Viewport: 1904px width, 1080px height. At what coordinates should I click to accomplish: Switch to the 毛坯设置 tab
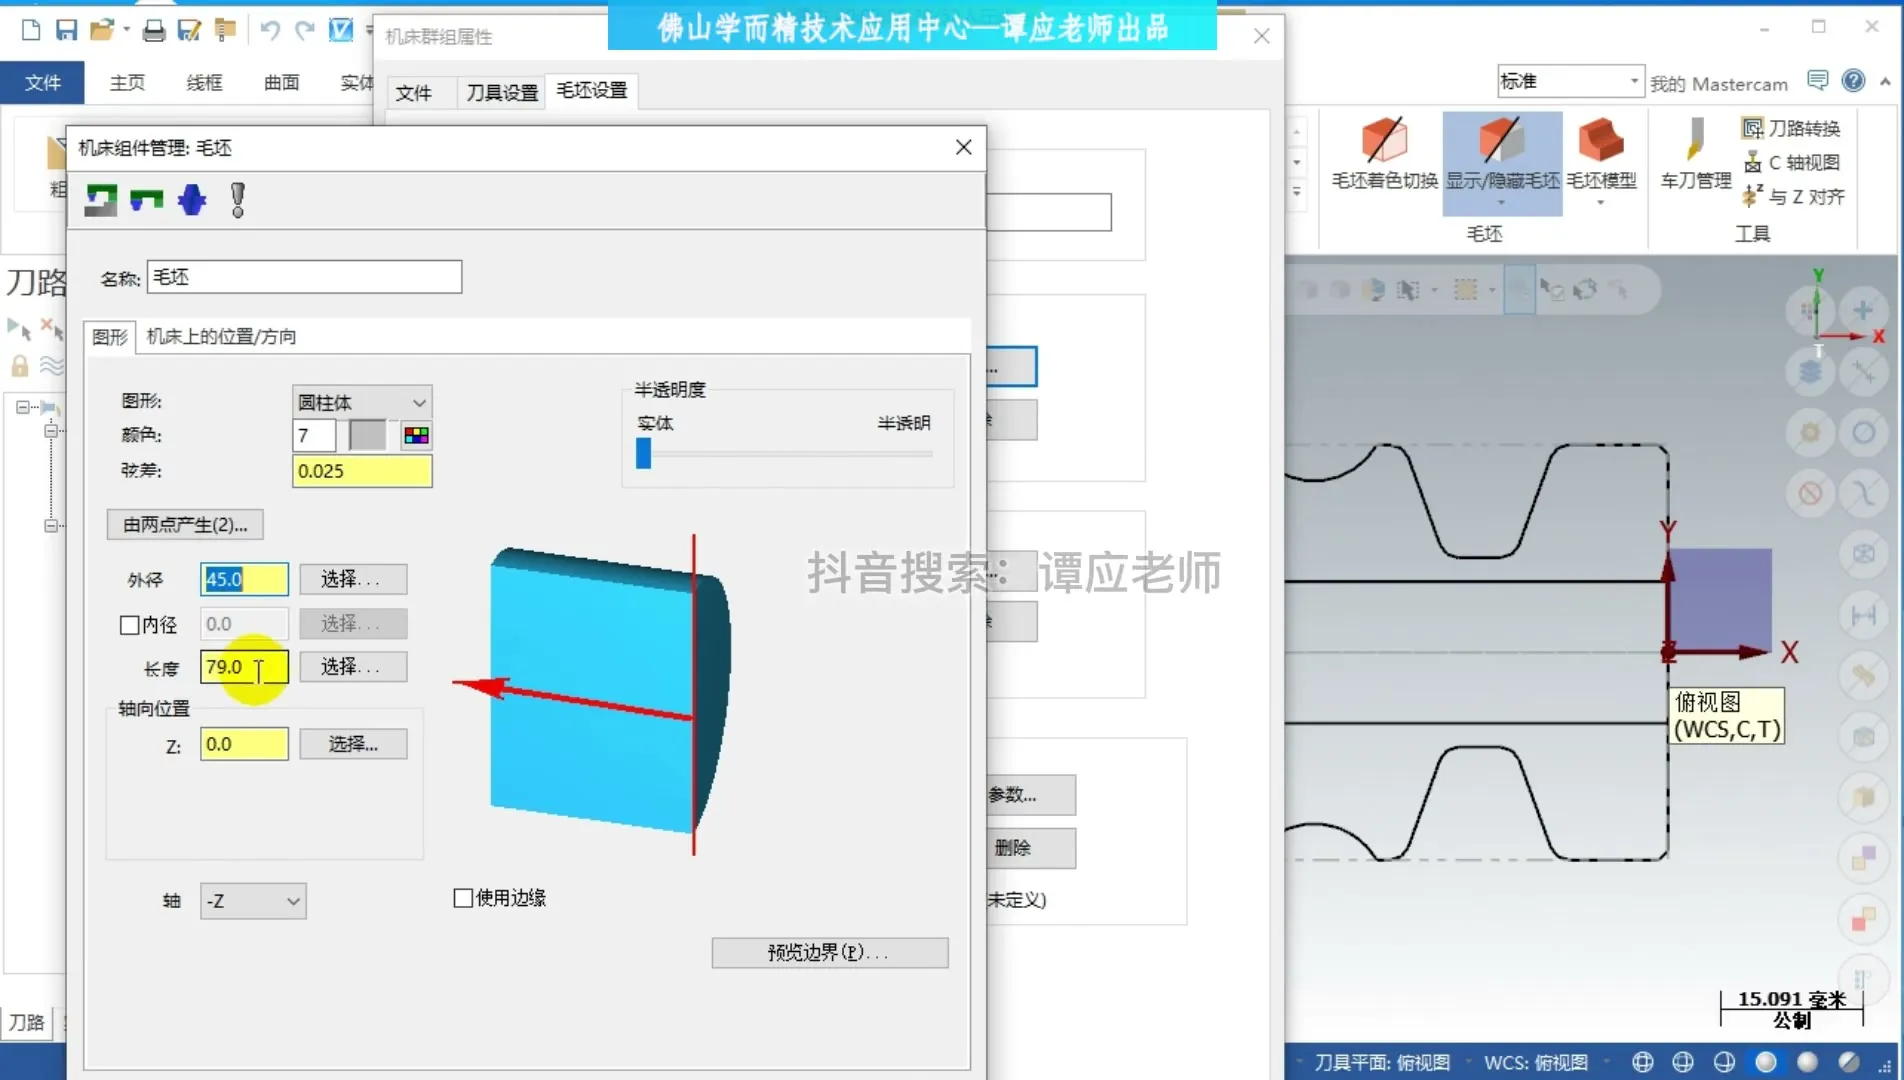click(591, 90)
